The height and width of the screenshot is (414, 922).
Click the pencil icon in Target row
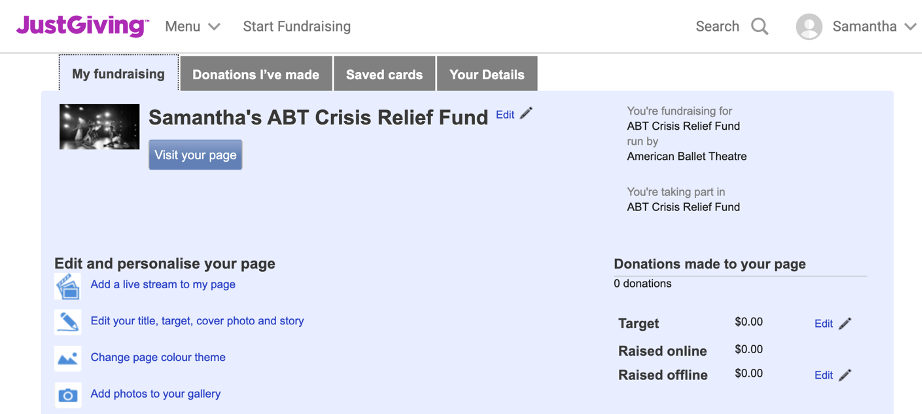coord(845,323)
